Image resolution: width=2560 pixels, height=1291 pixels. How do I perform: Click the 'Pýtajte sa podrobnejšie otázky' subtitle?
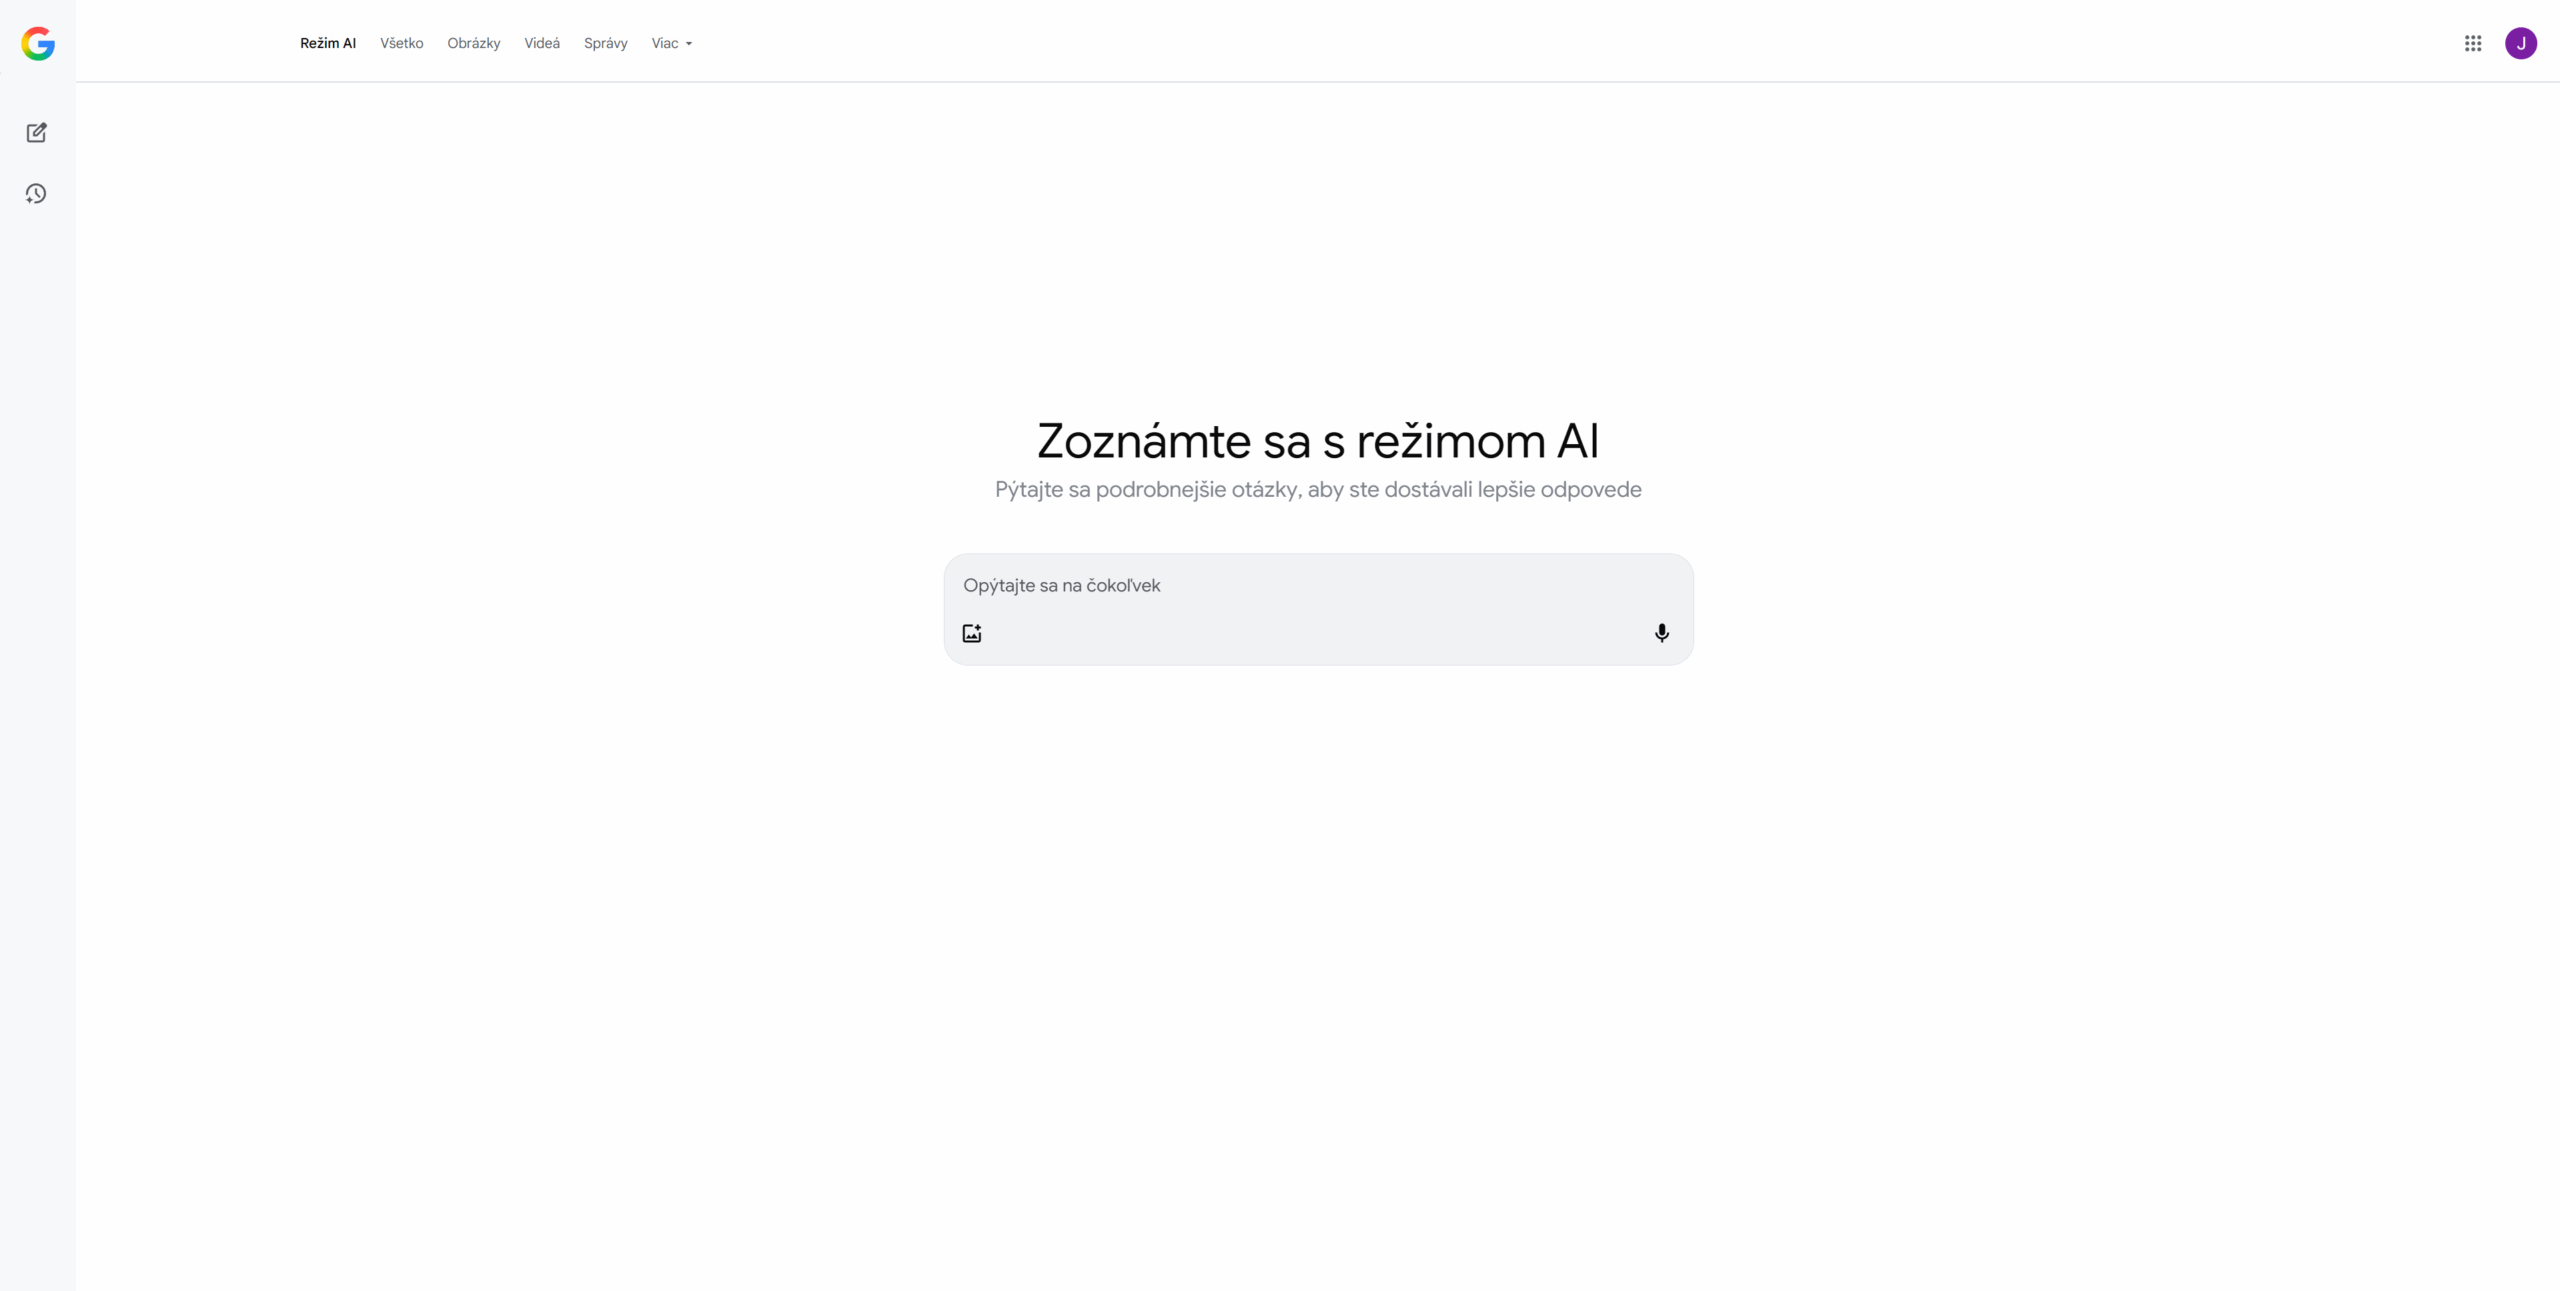click(x=1318, y=490)
